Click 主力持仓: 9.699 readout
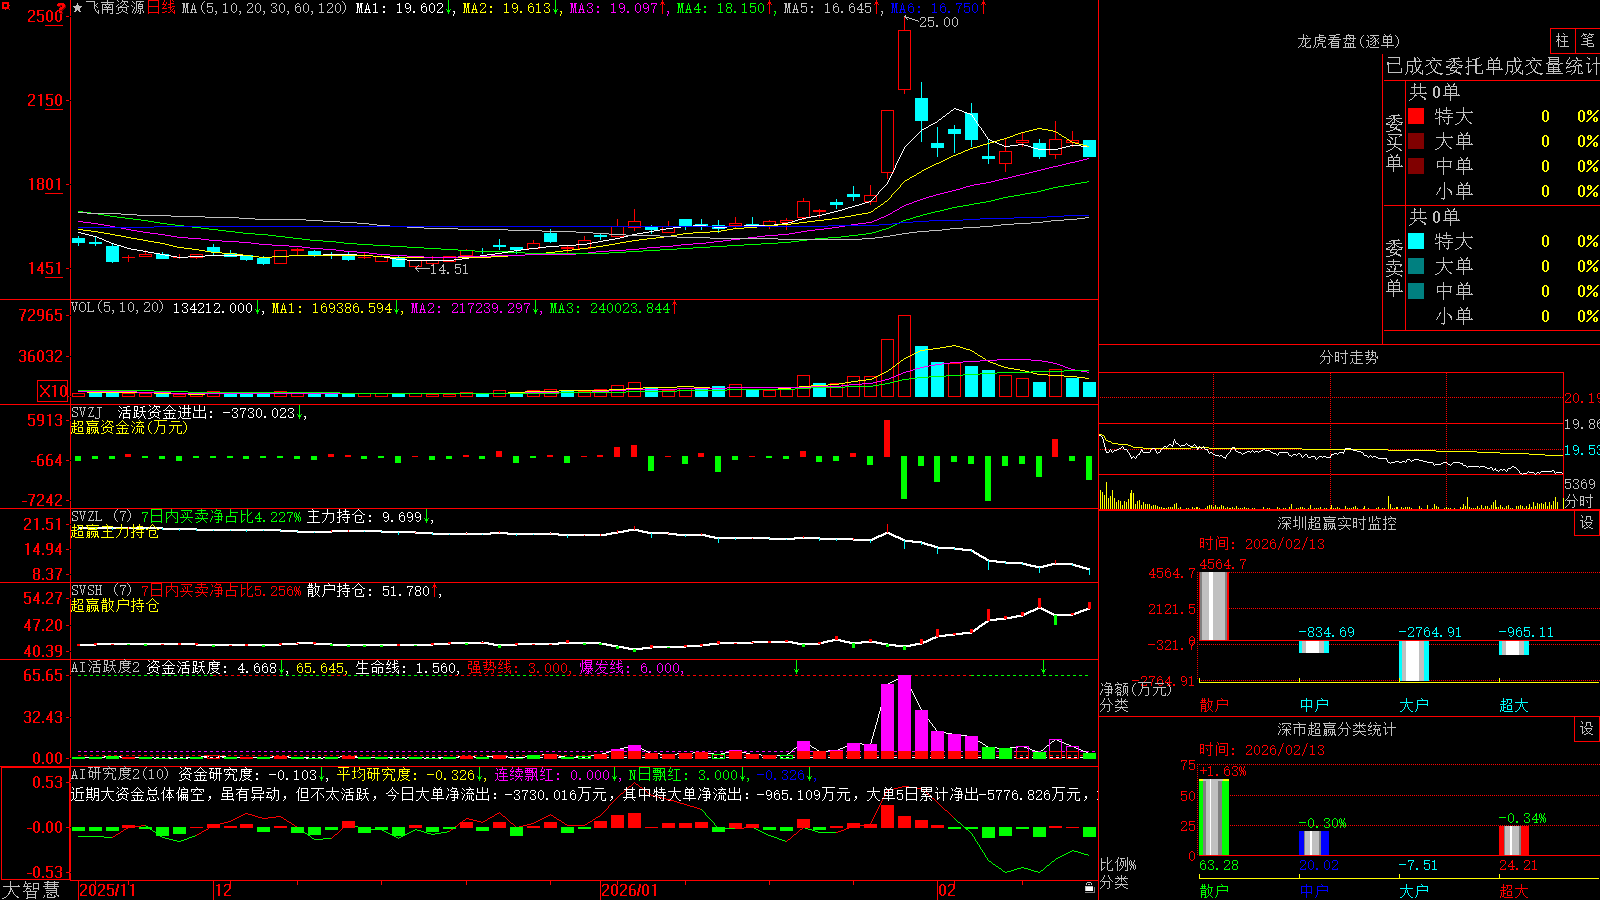 tap(365, 517)
